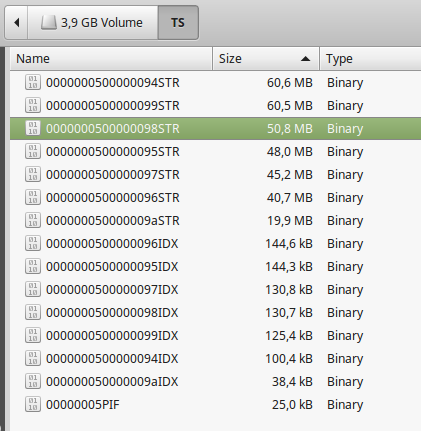Image resolution: width=421 pixels, height=431 pixels.
Task: Select icon of 0000000500000096IDX file
Action: click(33, 243)
